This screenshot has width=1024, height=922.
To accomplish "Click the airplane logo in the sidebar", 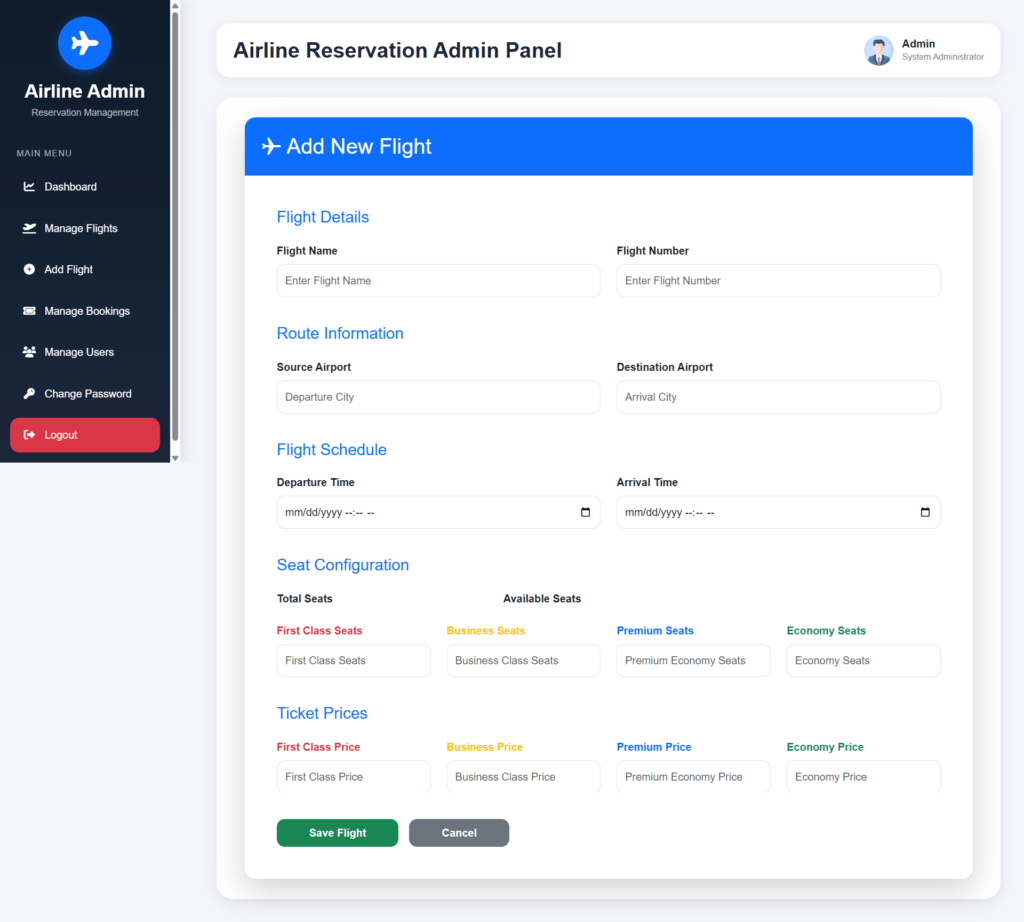I will pos(85,43).
